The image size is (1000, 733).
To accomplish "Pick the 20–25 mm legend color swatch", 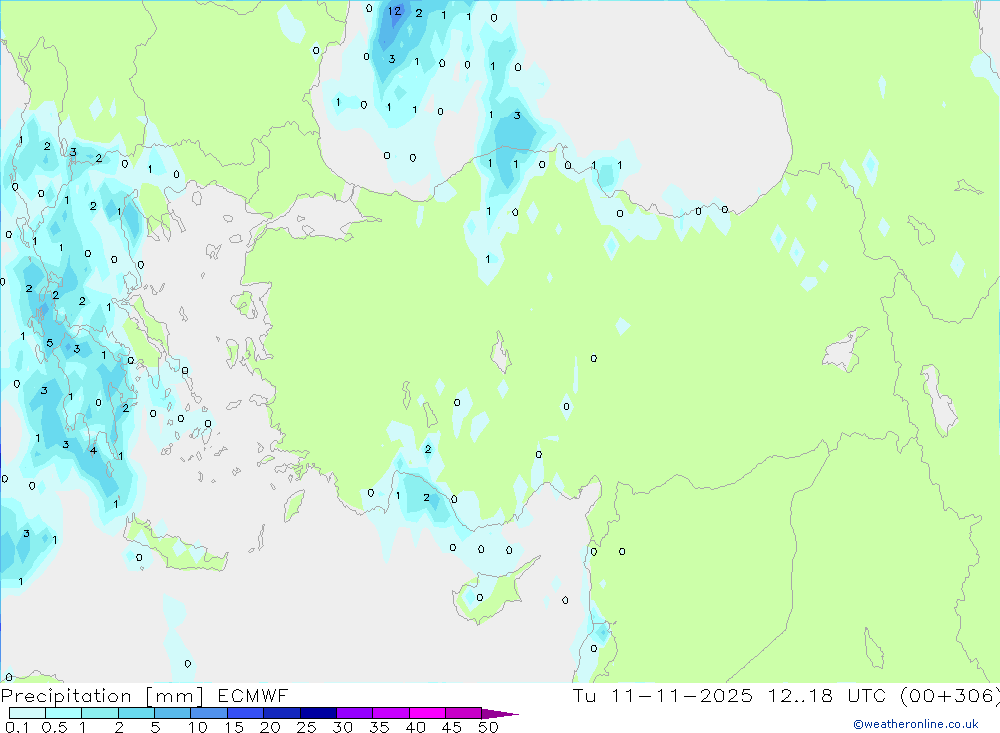I will pos(281,713).
